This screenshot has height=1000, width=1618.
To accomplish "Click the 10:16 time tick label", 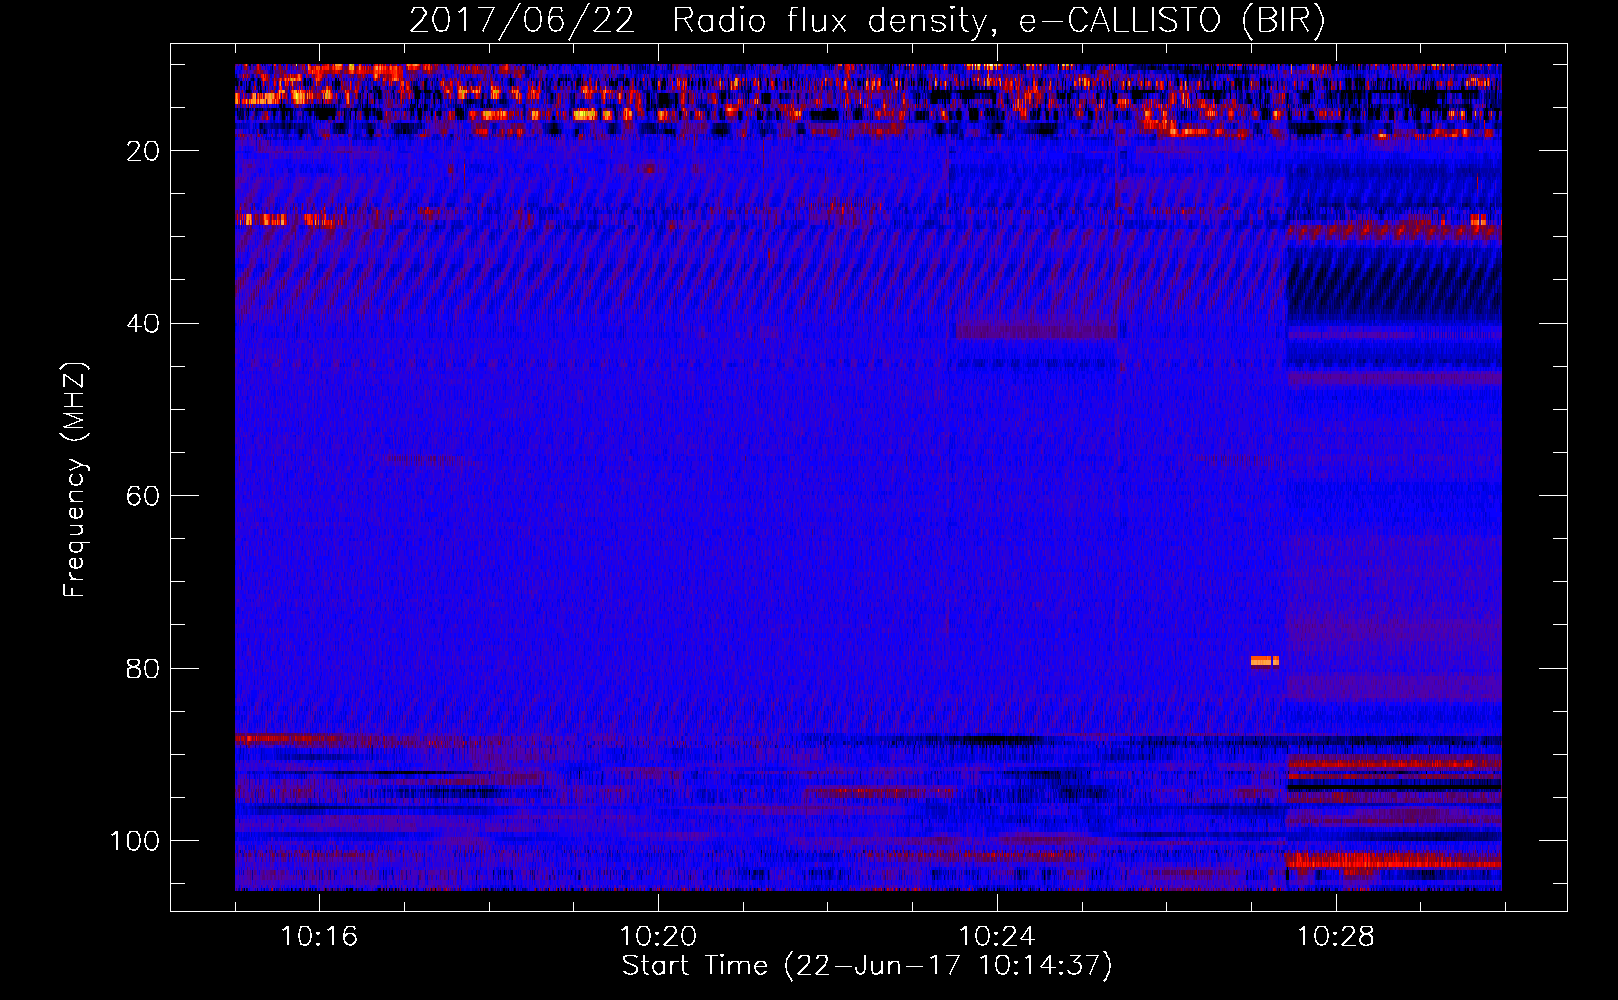I will (319, 937).
